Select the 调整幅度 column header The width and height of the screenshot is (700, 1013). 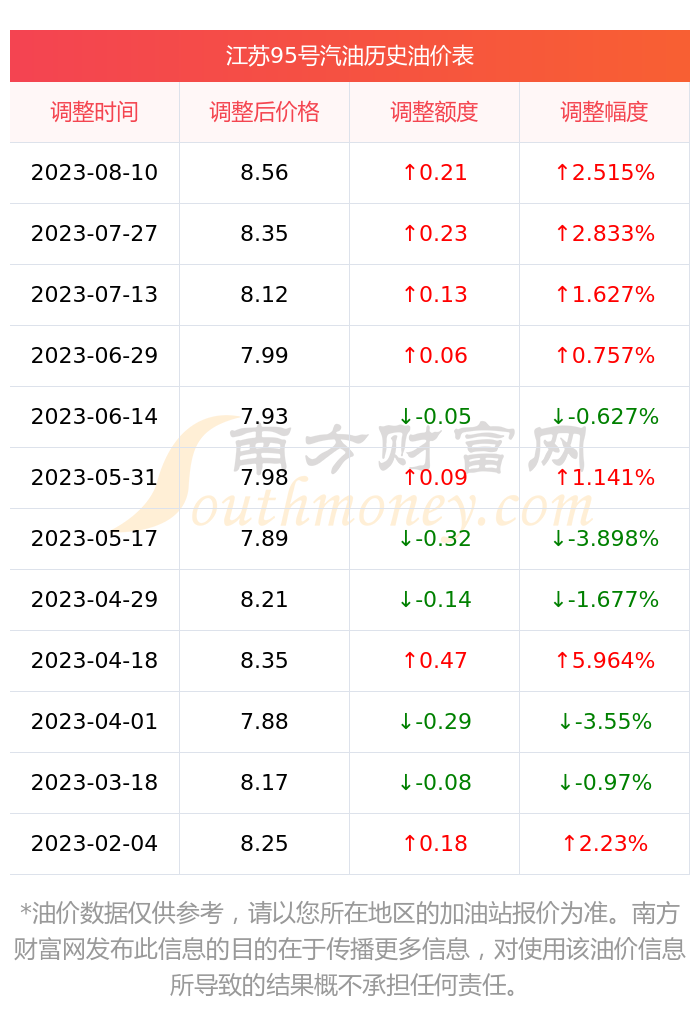point(604,112)
